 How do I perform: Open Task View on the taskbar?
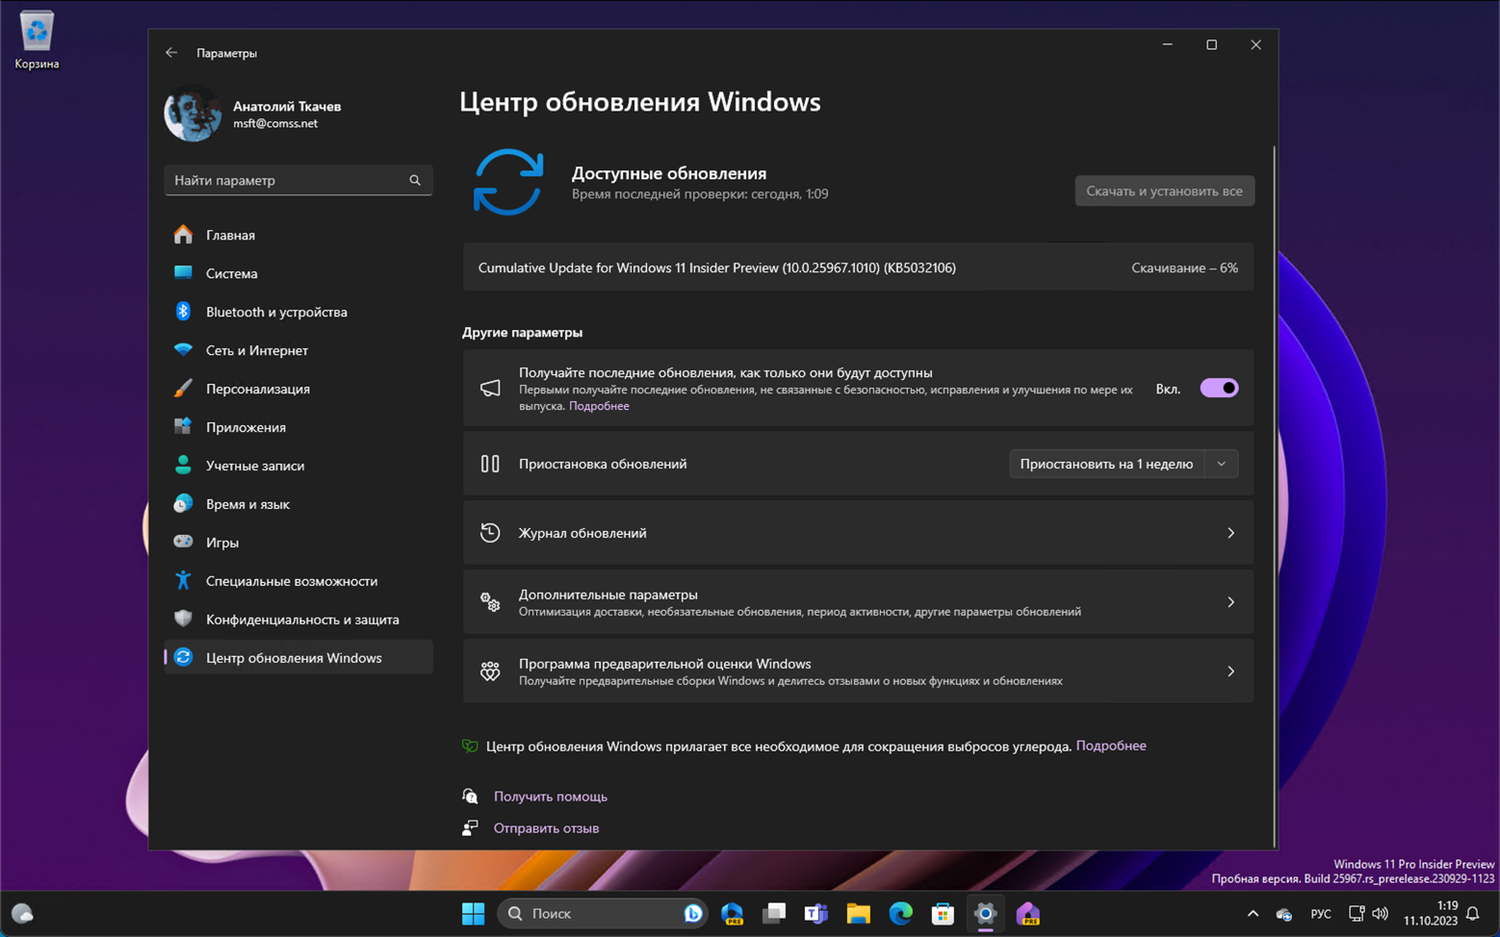tap(774, 913)
